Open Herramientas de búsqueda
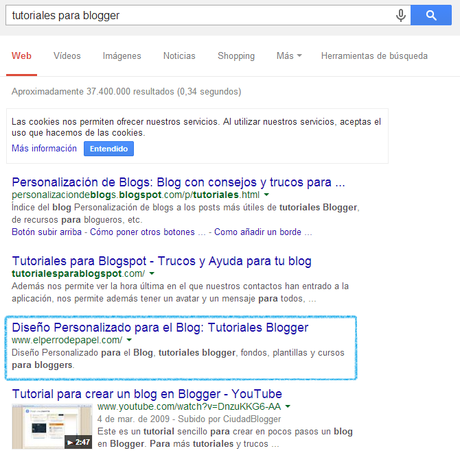This screenshot has width=460, height=455. coord(374,56)
